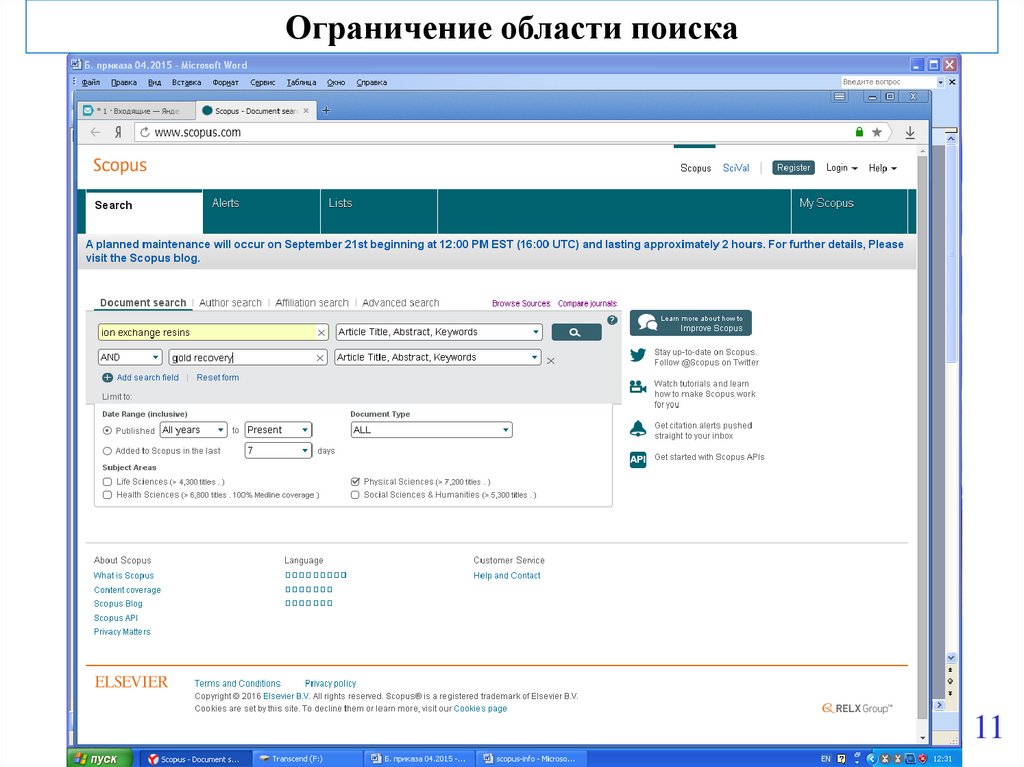
Task: Clear the 'ion exchange resins' field with X
Action: pos(321,332)
